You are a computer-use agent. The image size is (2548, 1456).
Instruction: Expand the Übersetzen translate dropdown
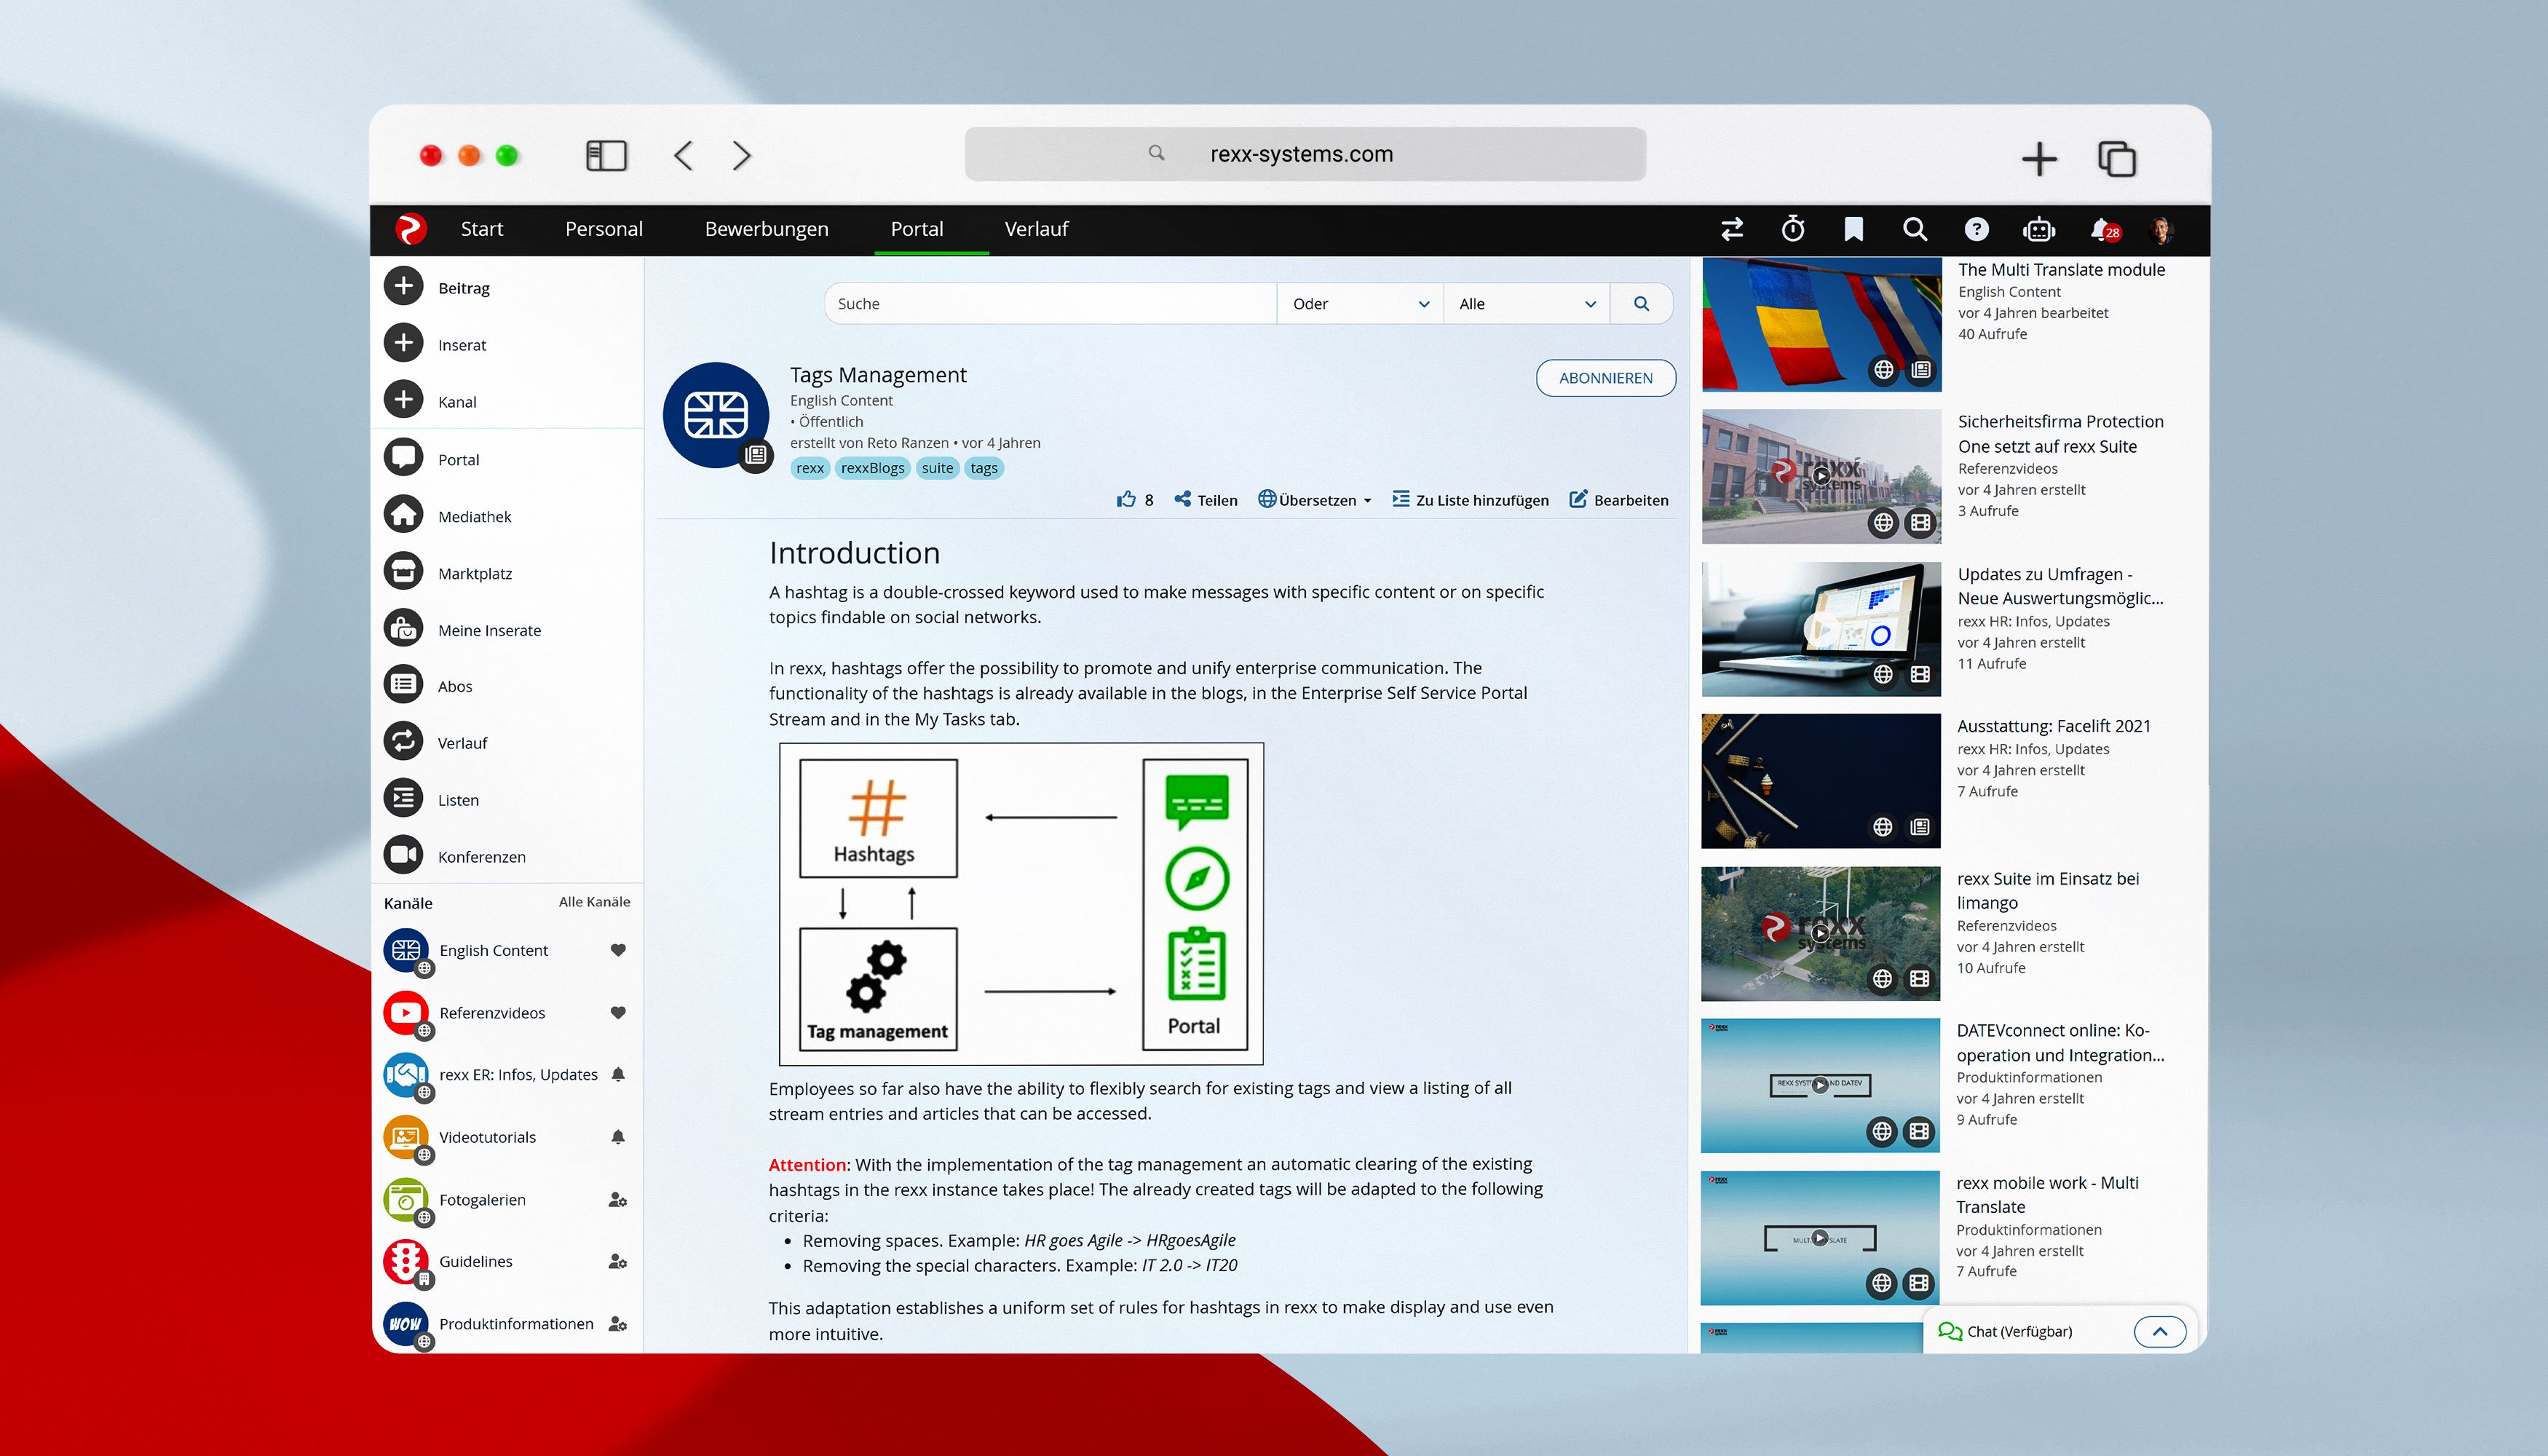tap(1315, 500)
